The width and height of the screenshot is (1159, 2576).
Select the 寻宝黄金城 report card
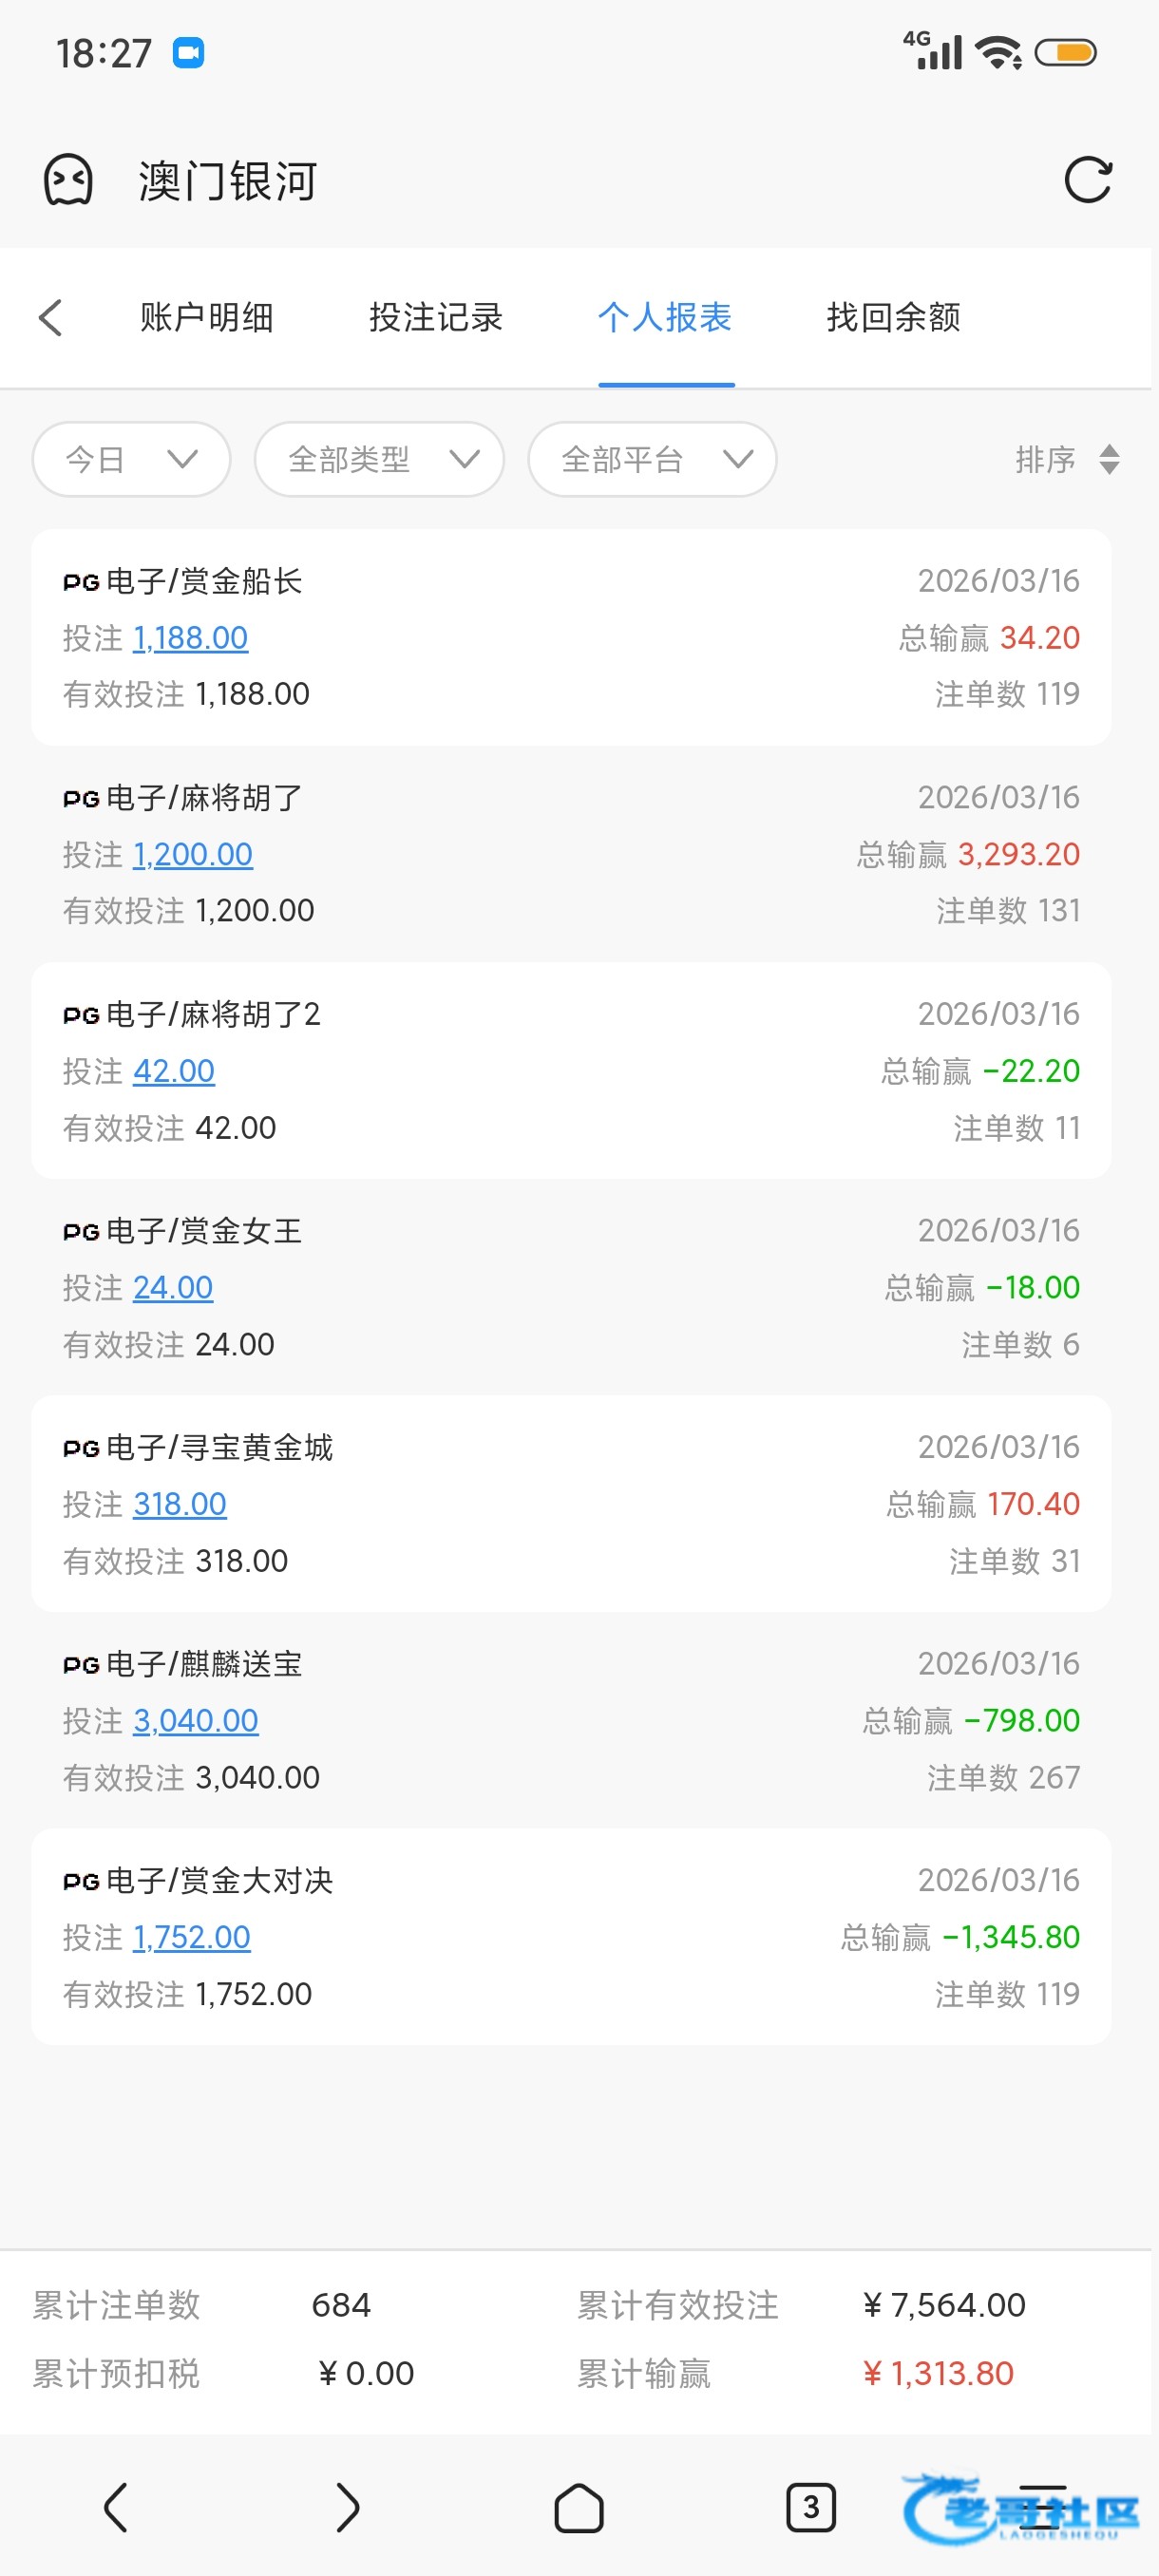click(x=570, y=1503)
